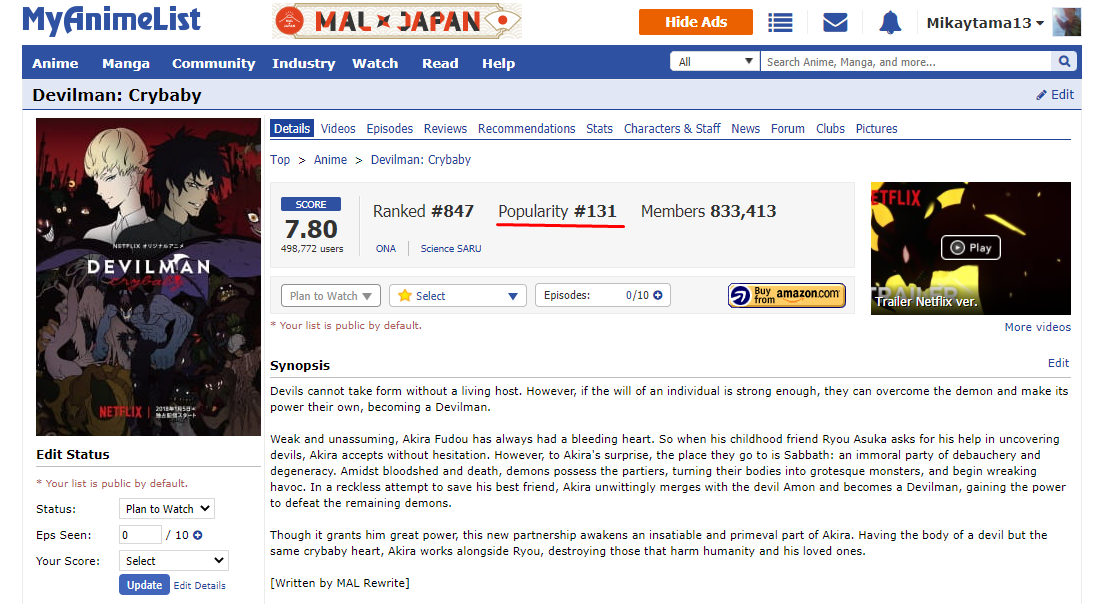Image resolution: width=1104 pixels, height=604 pixels.
Task: Click the MyAnimeList logo
Action: (111, 20)
